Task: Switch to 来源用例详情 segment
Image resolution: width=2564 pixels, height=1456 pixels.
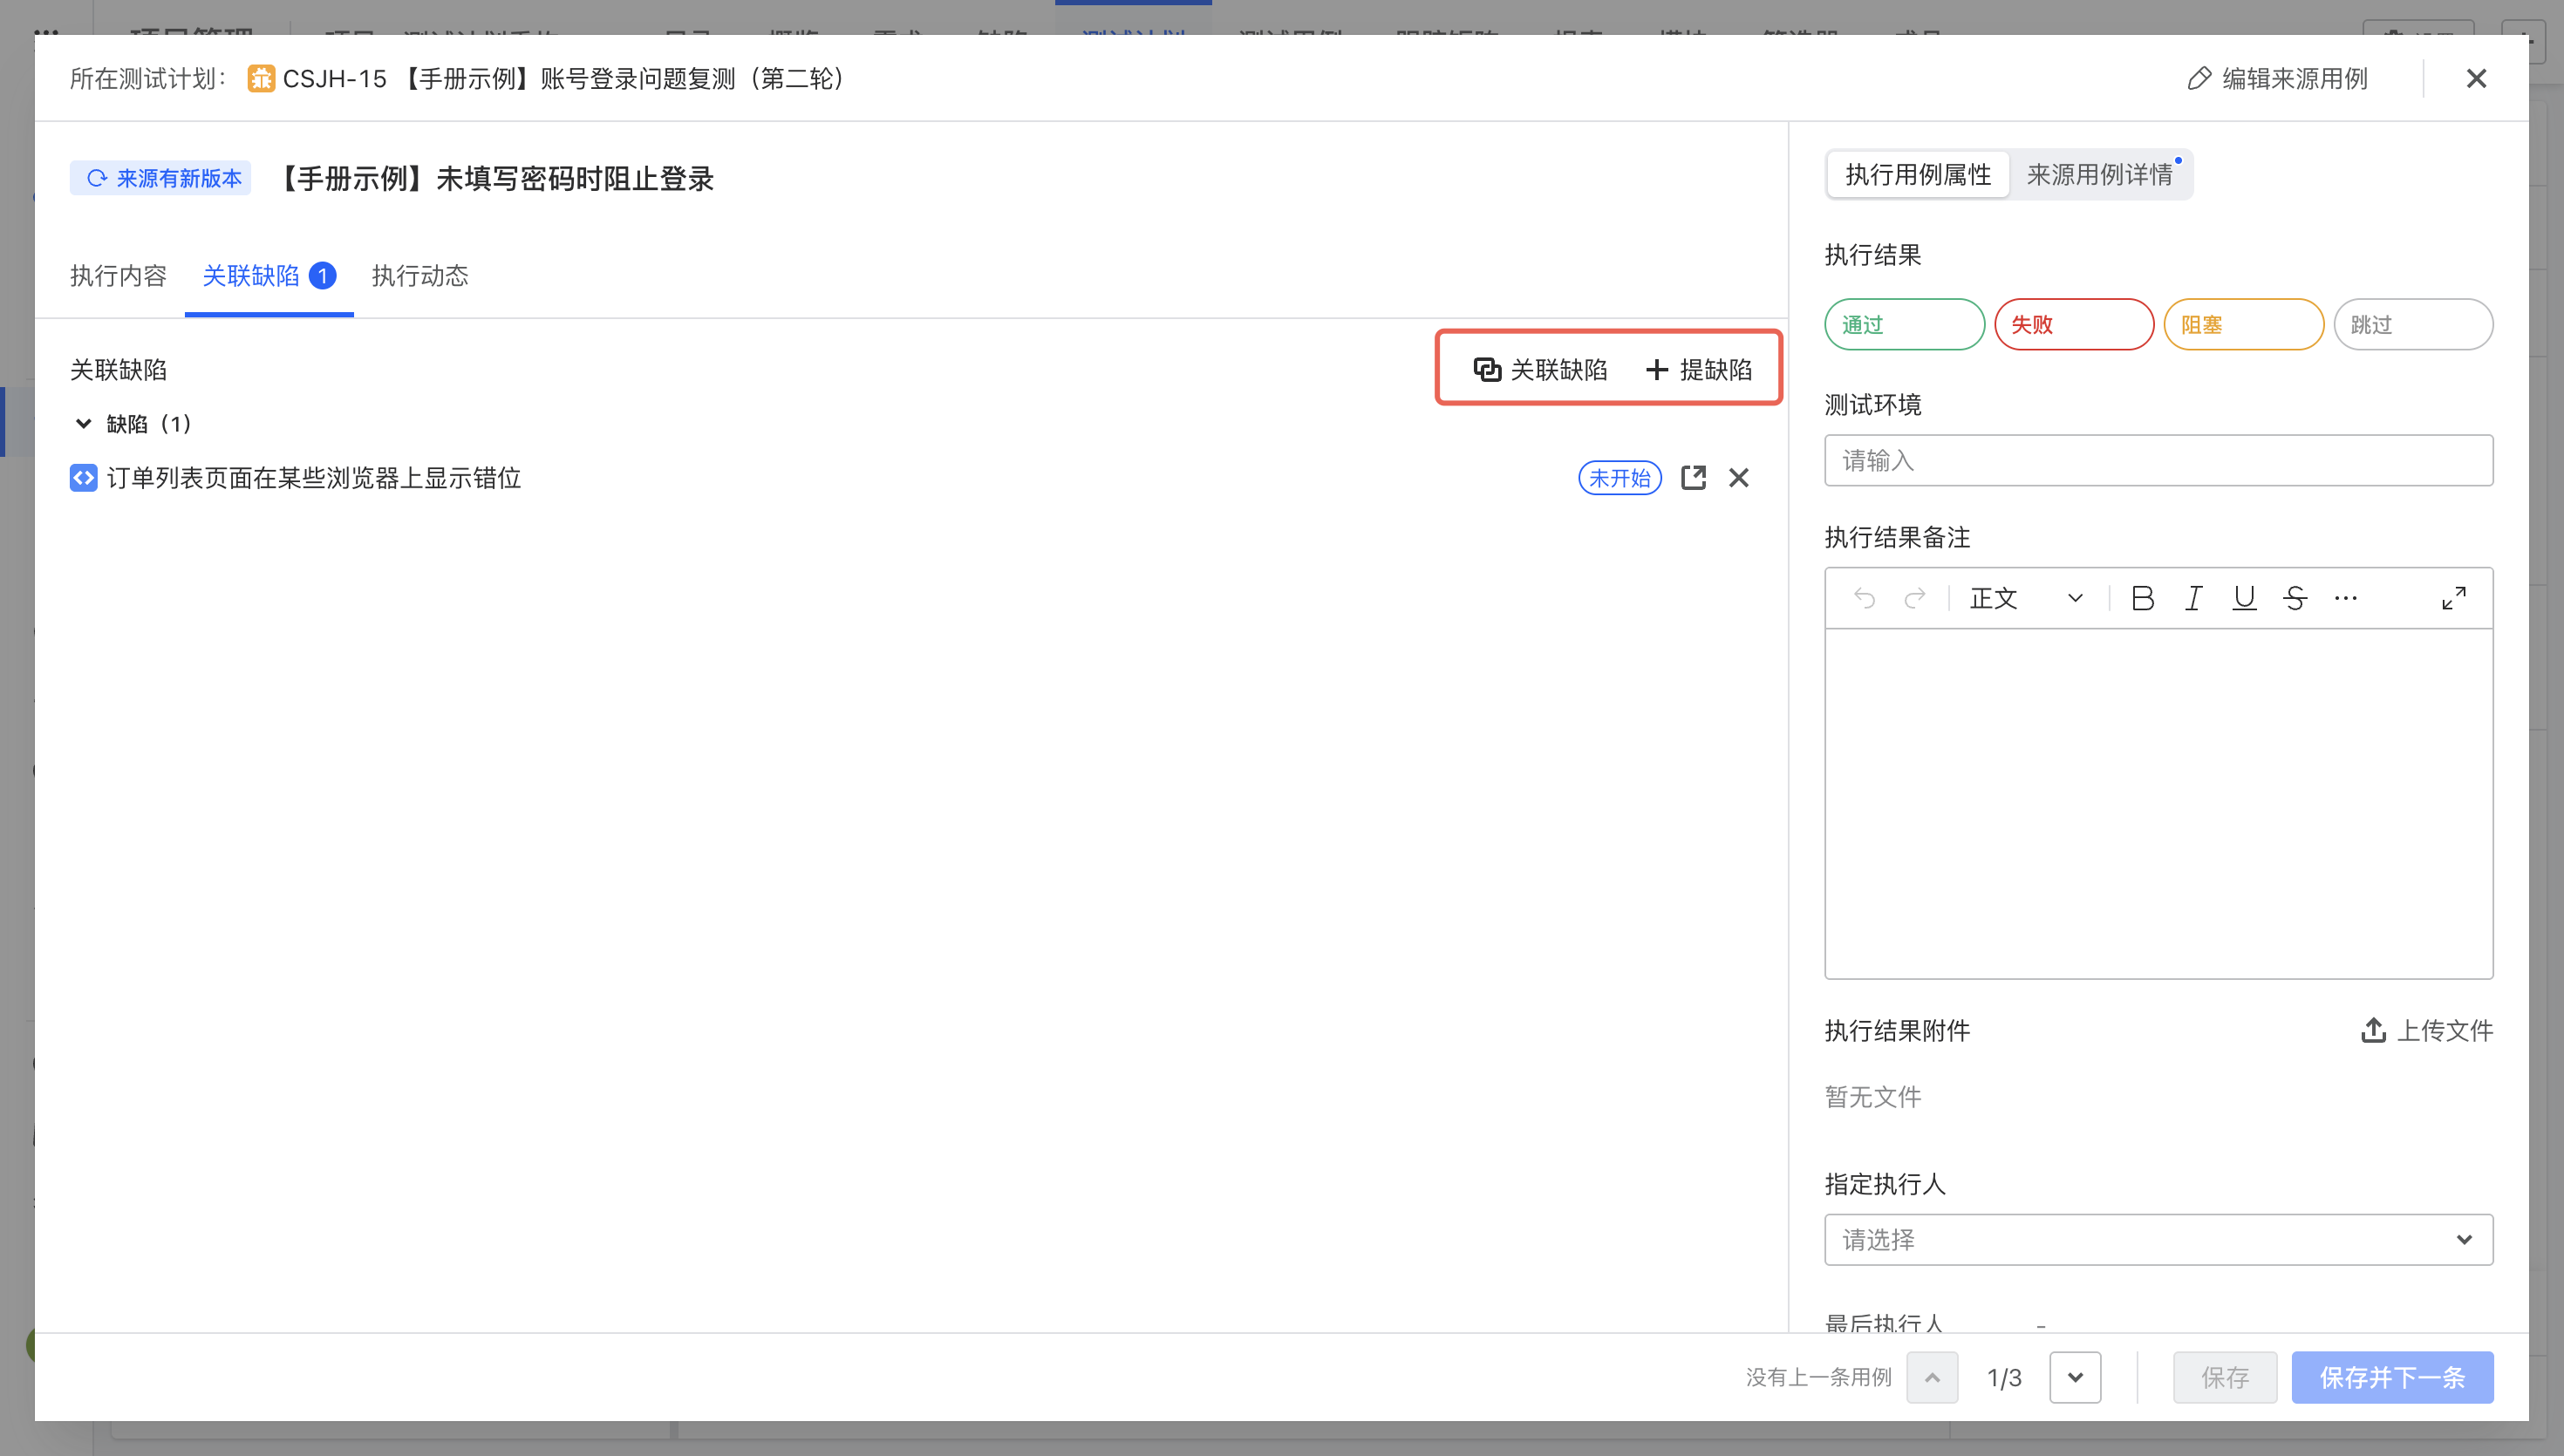Action: pos(2100,175)
